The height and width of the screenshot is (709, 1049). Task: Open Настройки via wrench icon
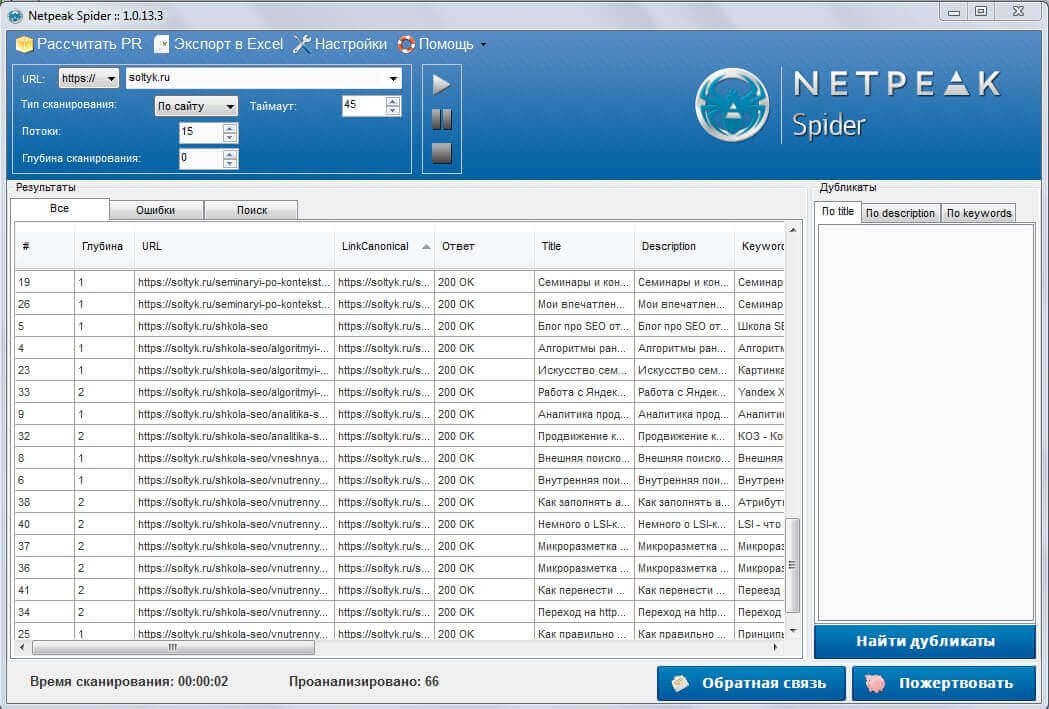pyautogui.click(x=302, y=44)
